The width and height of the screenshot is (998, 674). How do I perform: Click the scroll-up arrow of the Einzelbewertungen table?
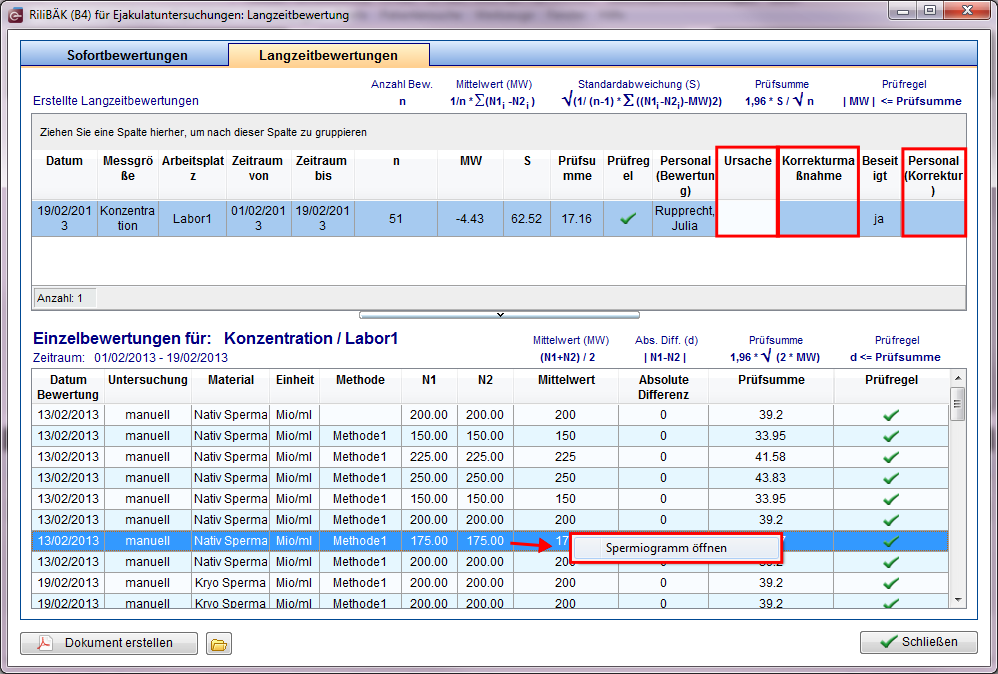pos(958,379)
